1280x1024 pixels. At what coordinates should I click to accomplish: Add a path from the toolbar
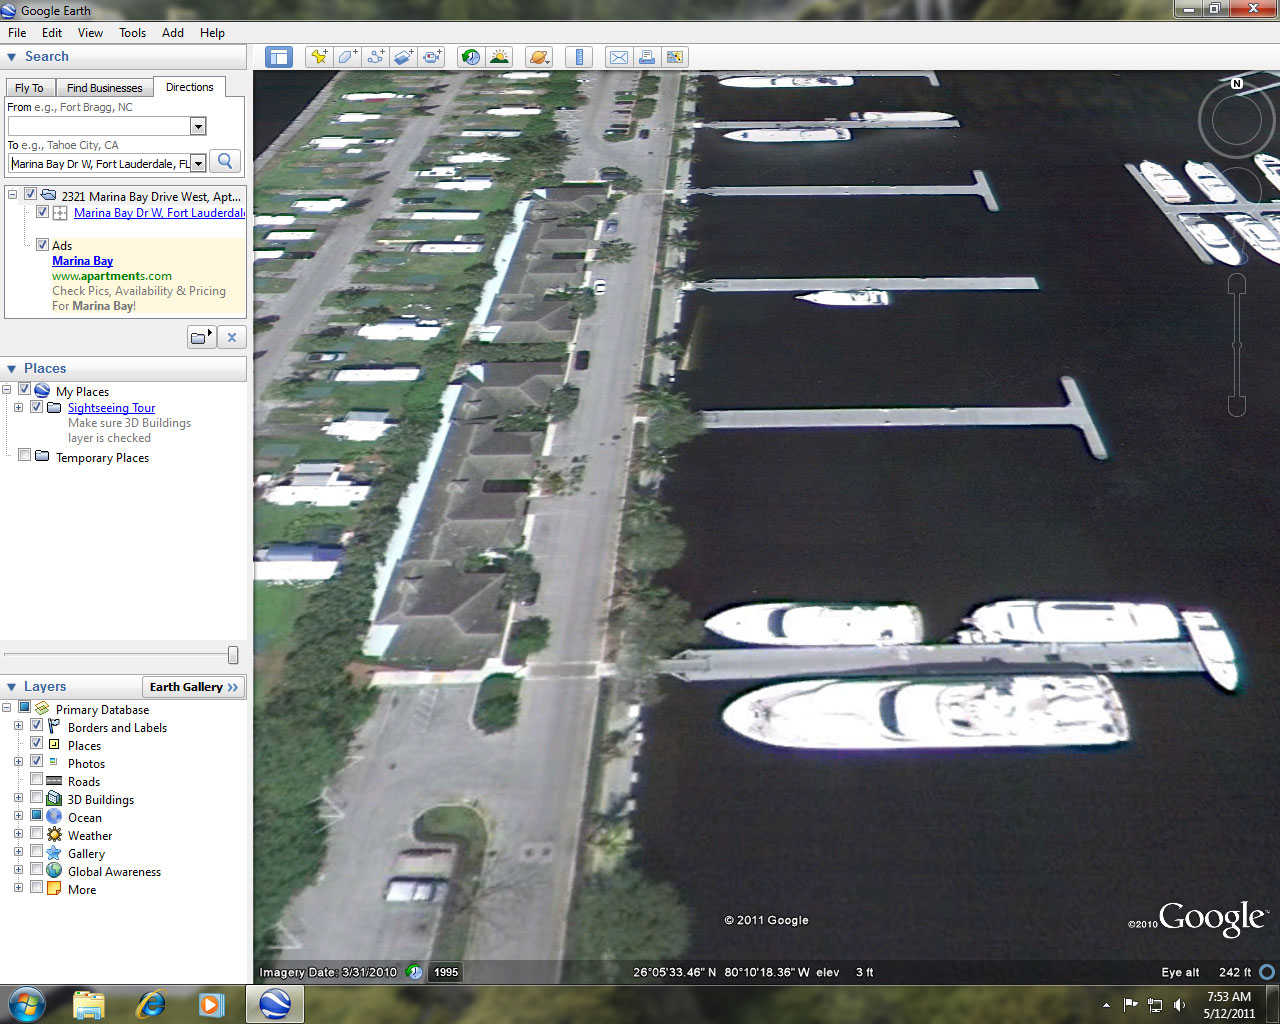(375, 57)
